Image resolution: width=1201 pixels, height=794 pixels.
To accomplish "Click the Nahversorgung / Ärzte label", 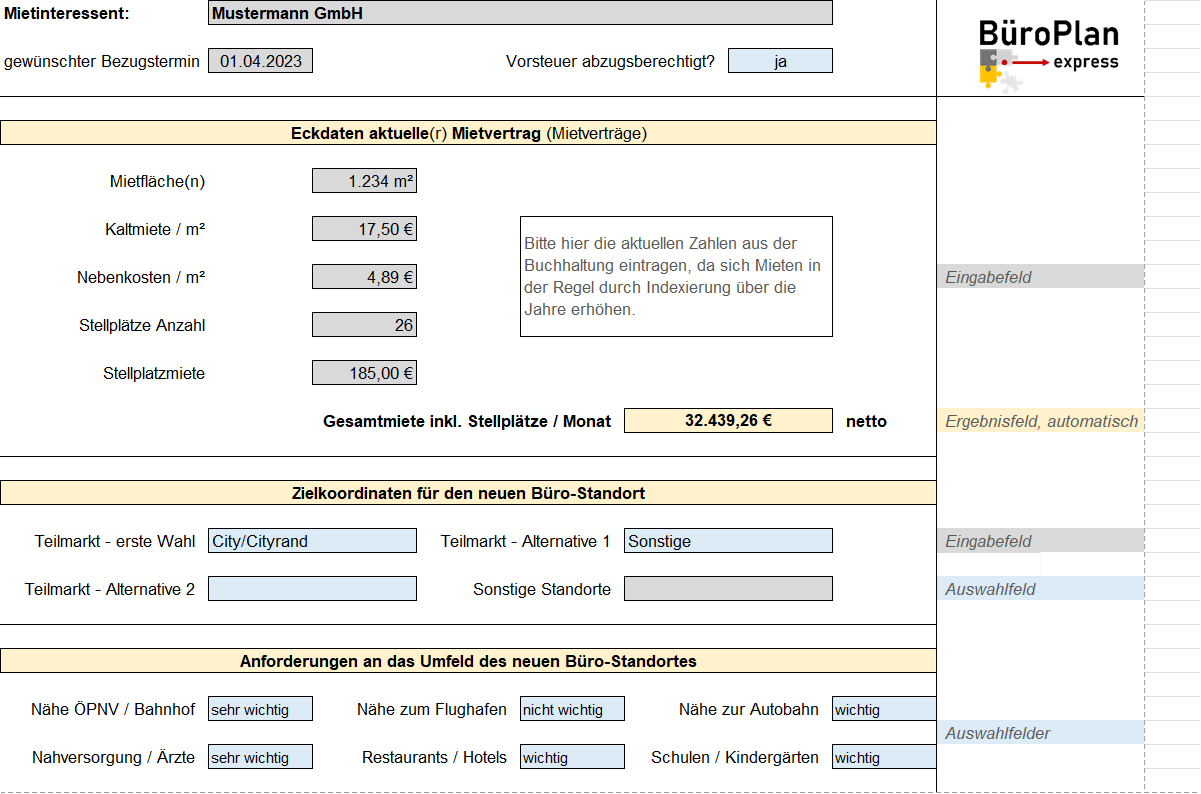I will pyautogui.click(x=113, y=757).
